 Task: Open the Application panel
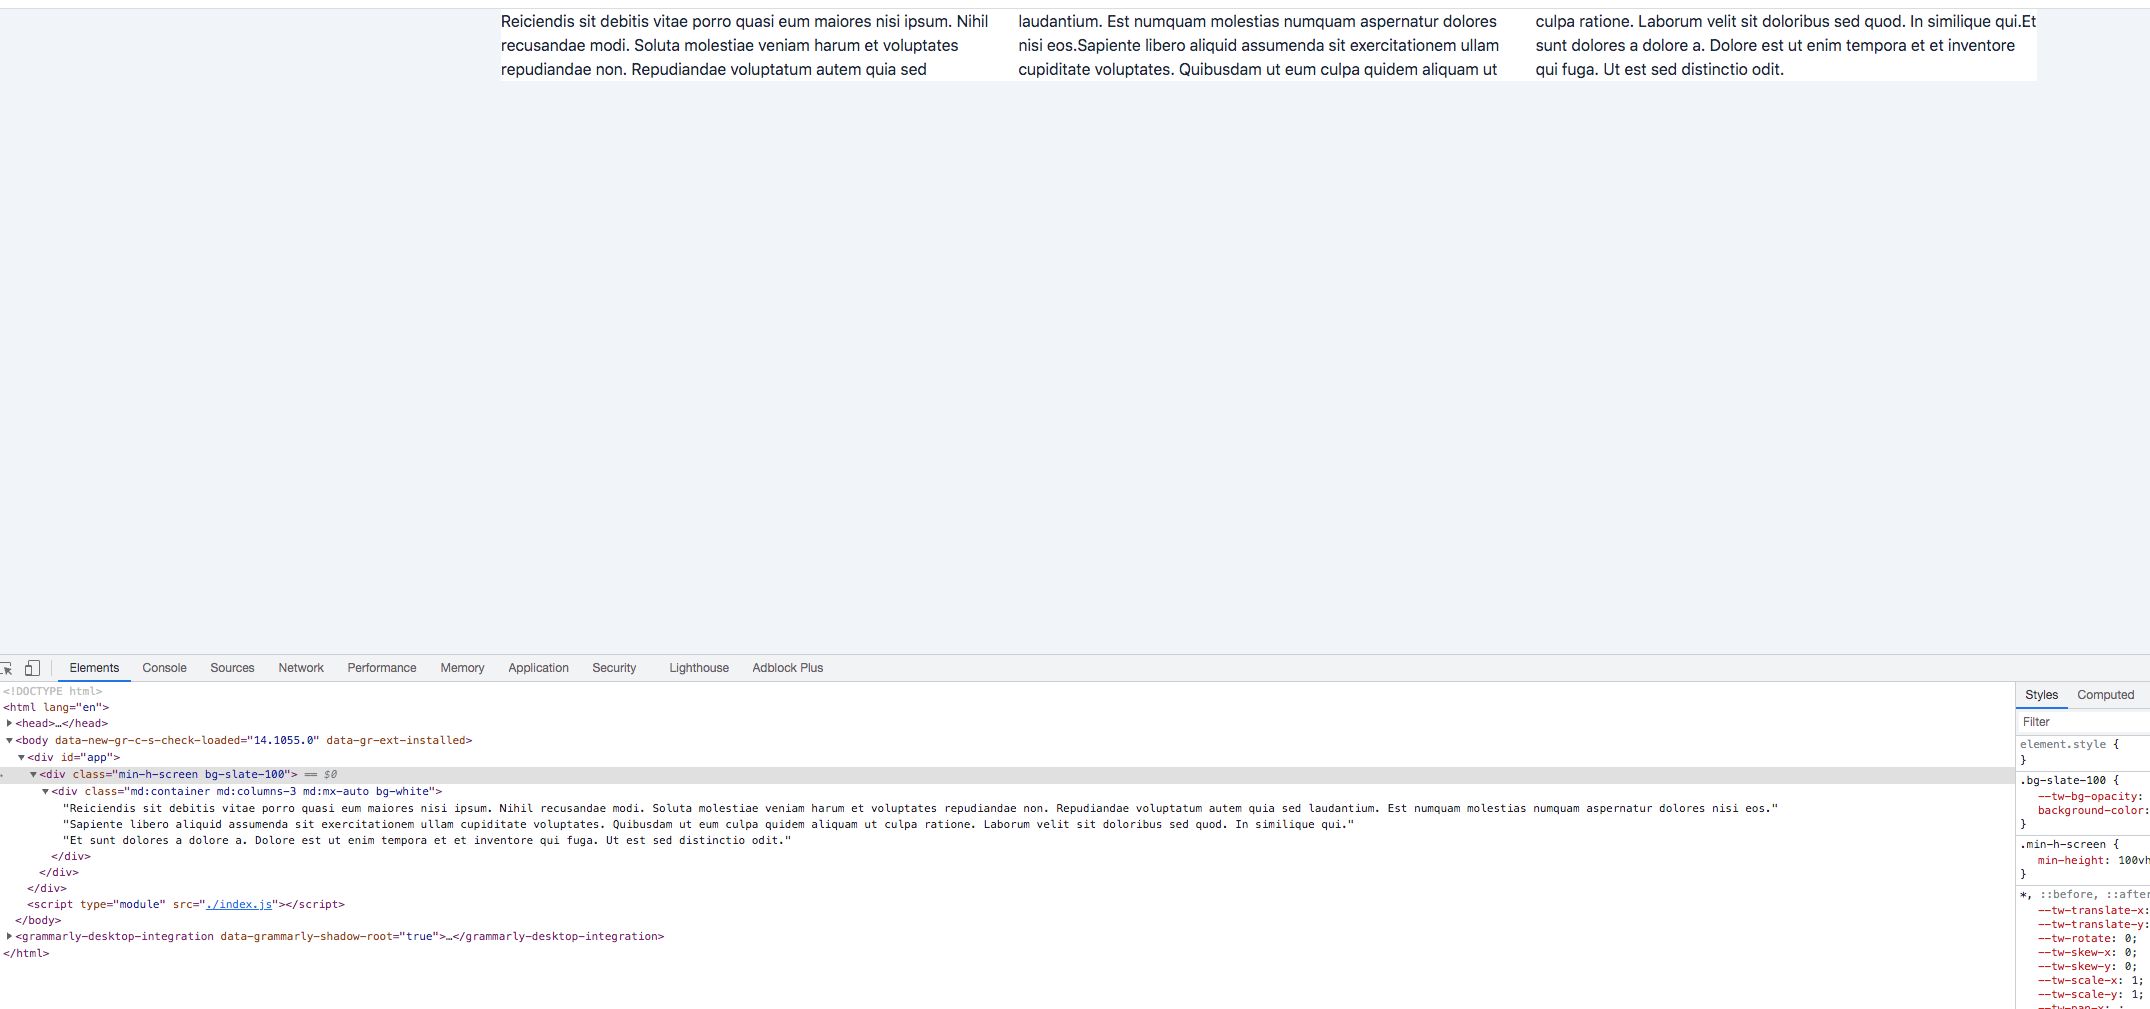[x=537, y=667]
